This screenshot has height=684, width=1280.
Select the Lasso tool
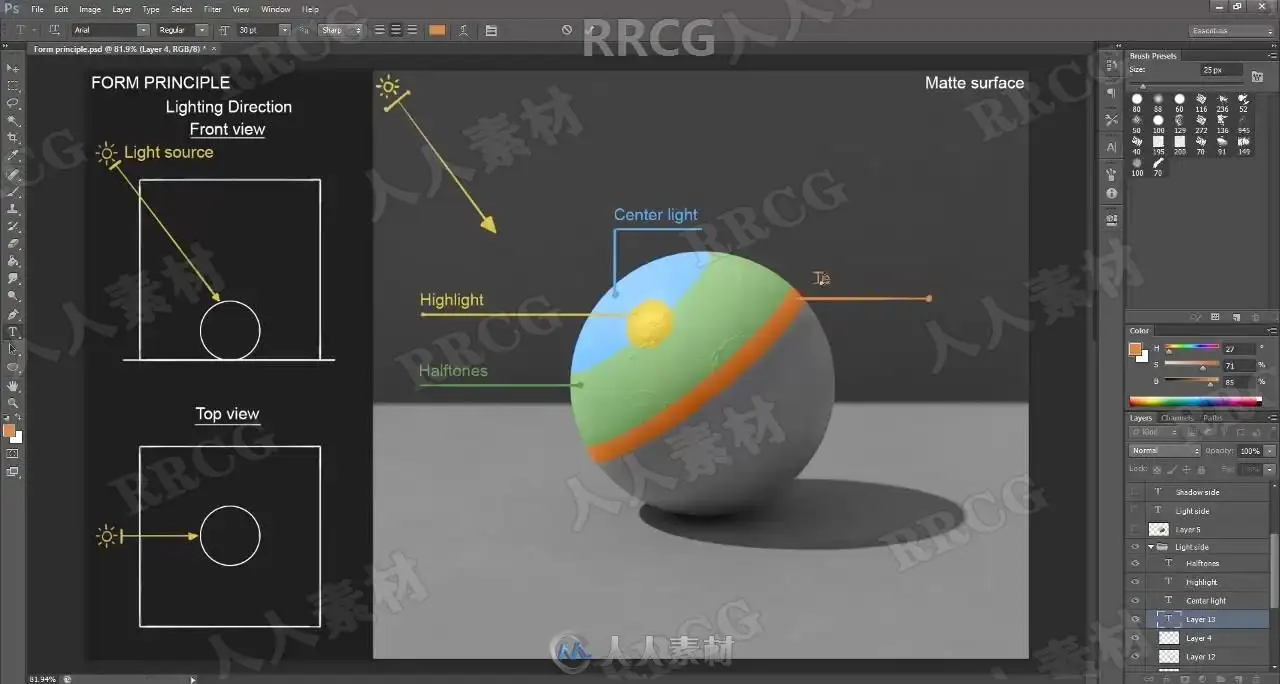tap(13, 103)
